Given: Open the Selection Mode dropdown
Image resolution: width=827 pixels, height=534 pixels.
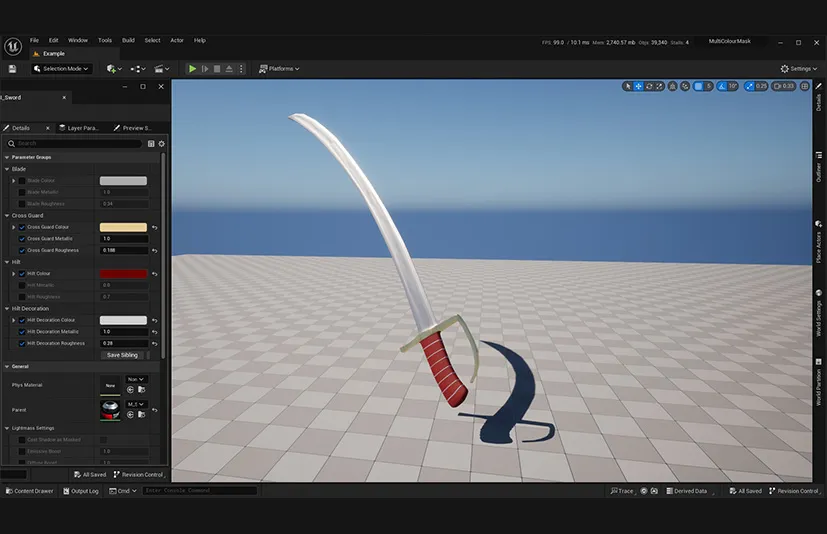Looking at the screenshot, I should [x=61, y=69].
